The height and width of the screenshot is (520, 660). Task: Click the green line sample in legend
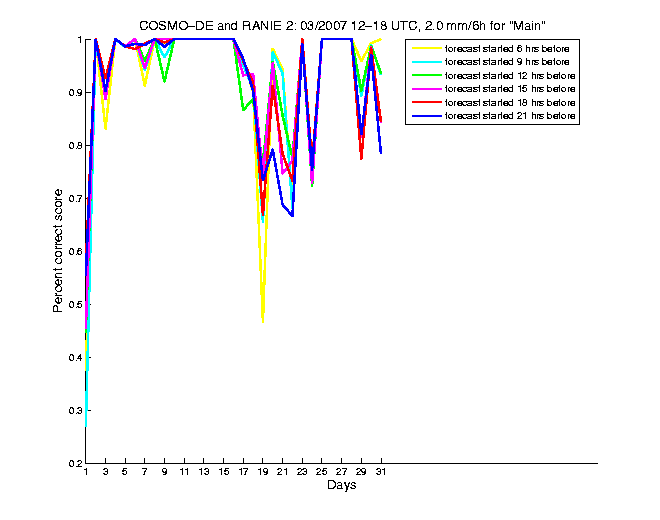427,75
